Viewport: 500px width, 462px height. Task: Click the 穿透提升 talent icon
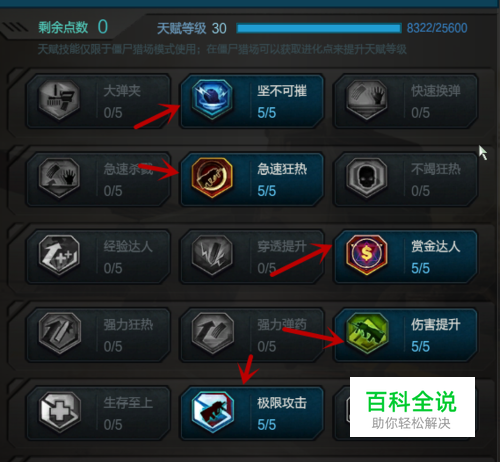[x=212, y=255]
